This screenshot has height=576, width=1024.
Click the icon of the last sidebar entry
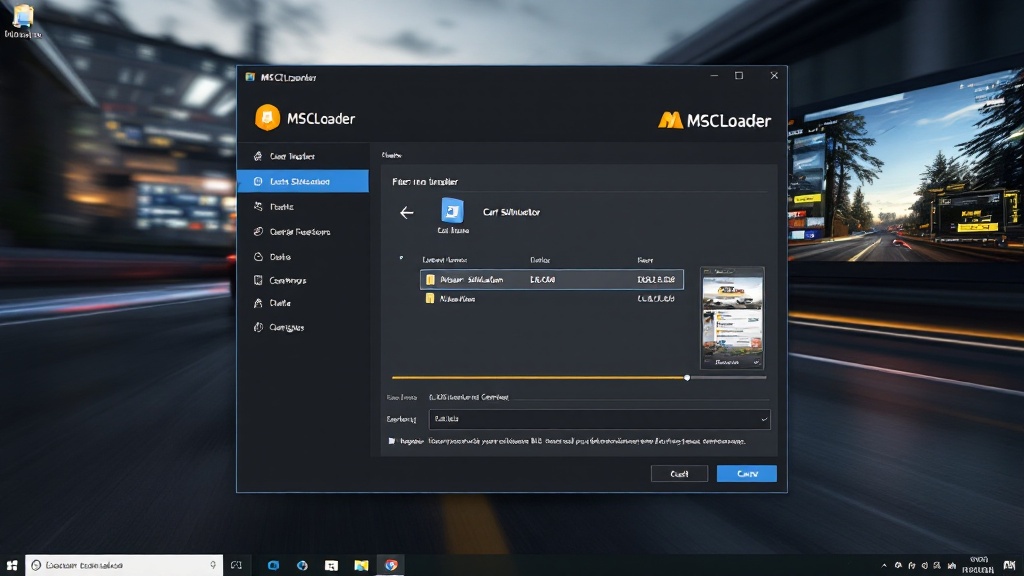coord(258,327)
